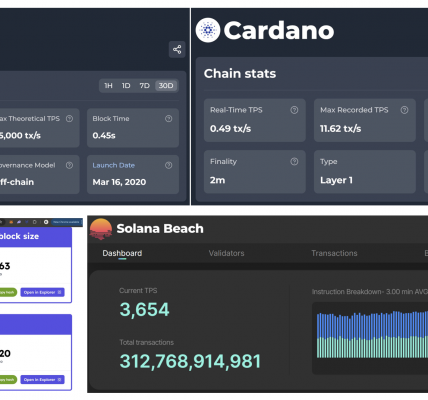The image size is (428, 400).
Task: Open help icon next to Block Time
Action: click(x=169, y=119)
